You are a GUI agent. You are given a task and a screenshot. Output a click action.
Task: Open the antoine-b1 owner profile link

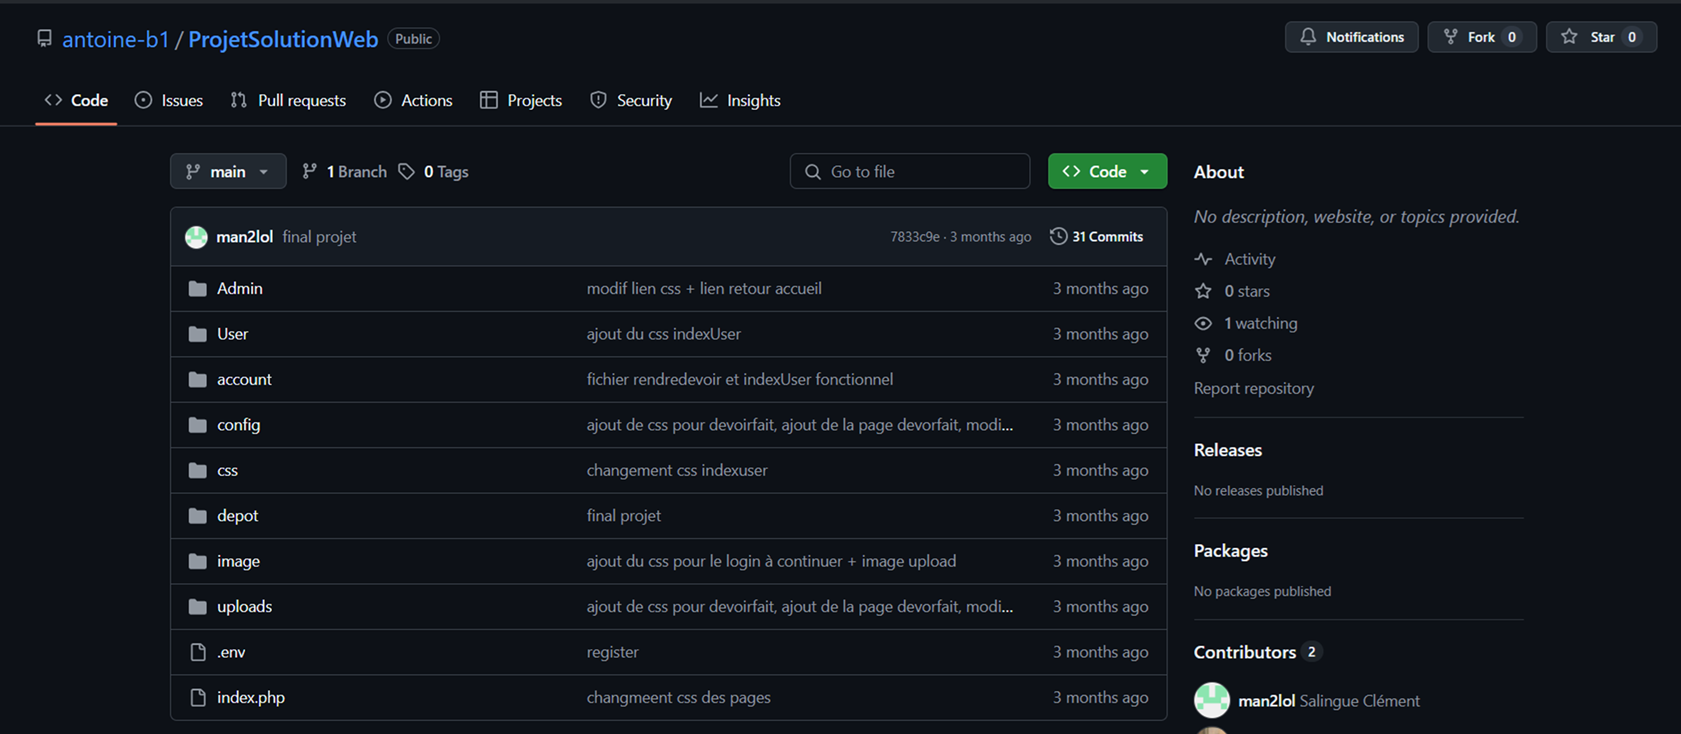(x=116, y=39)
